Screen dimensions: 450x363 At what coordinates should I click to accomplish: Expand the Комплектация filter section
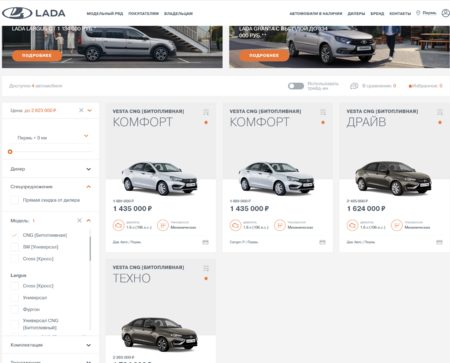tap(51, 345)
